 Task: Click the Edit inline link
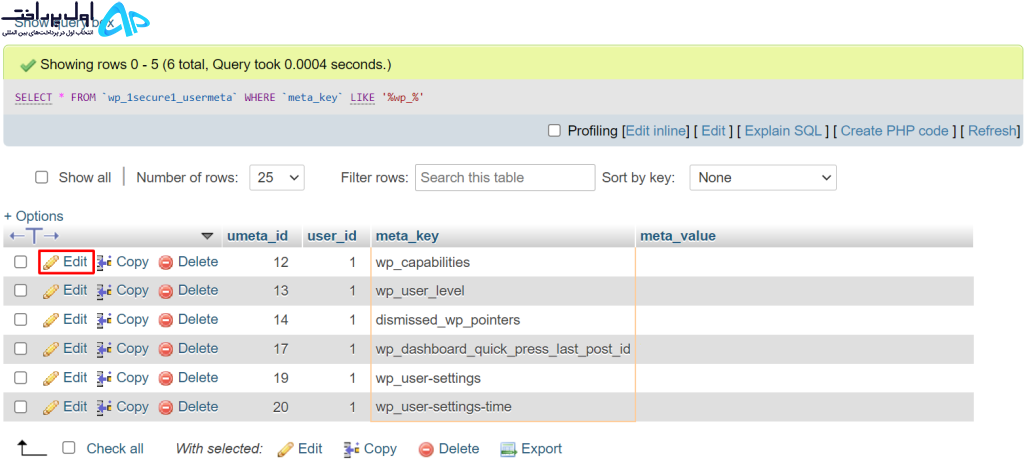pyautogui.click(x=656, y=131)
